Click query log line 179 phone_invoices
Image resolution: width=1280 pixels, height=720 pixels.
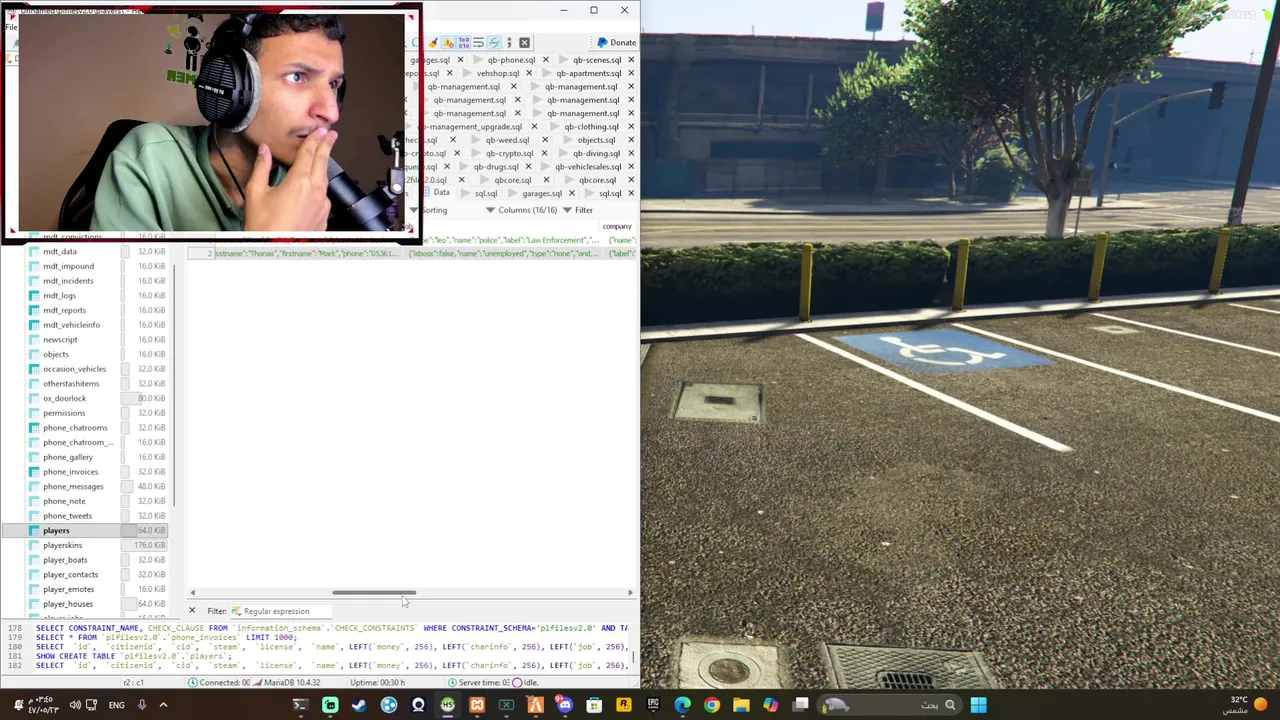(x=165, y=637)
